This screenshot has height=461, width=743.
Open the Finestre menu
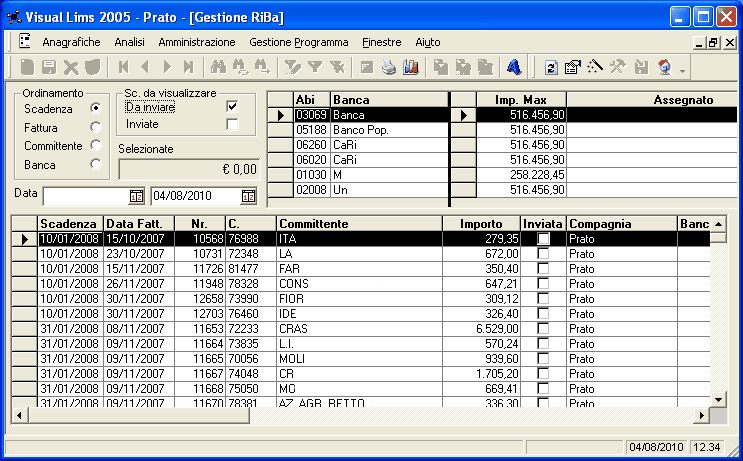382,42
